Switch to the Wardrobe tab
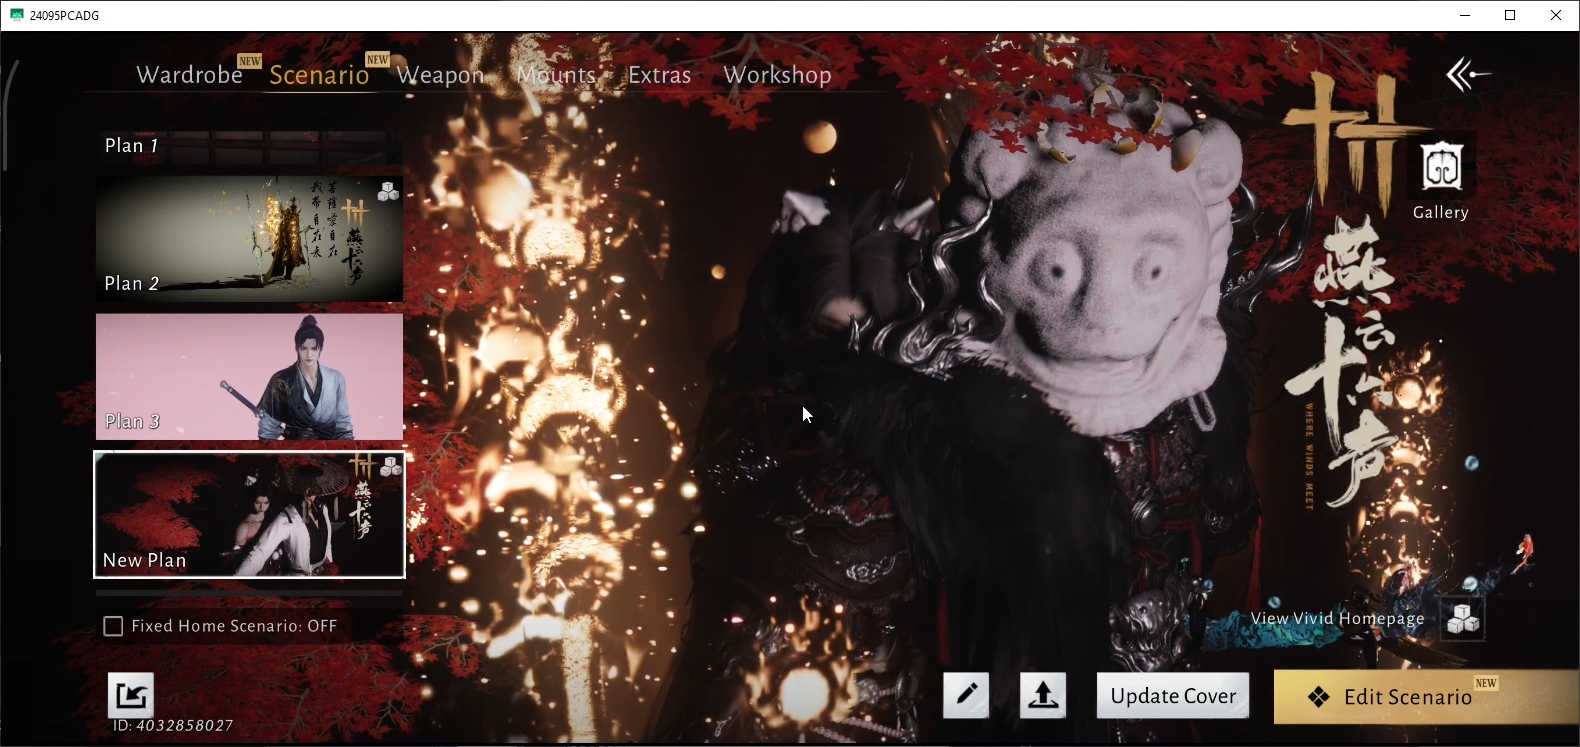1580x747 pixels. click(189, 75)
